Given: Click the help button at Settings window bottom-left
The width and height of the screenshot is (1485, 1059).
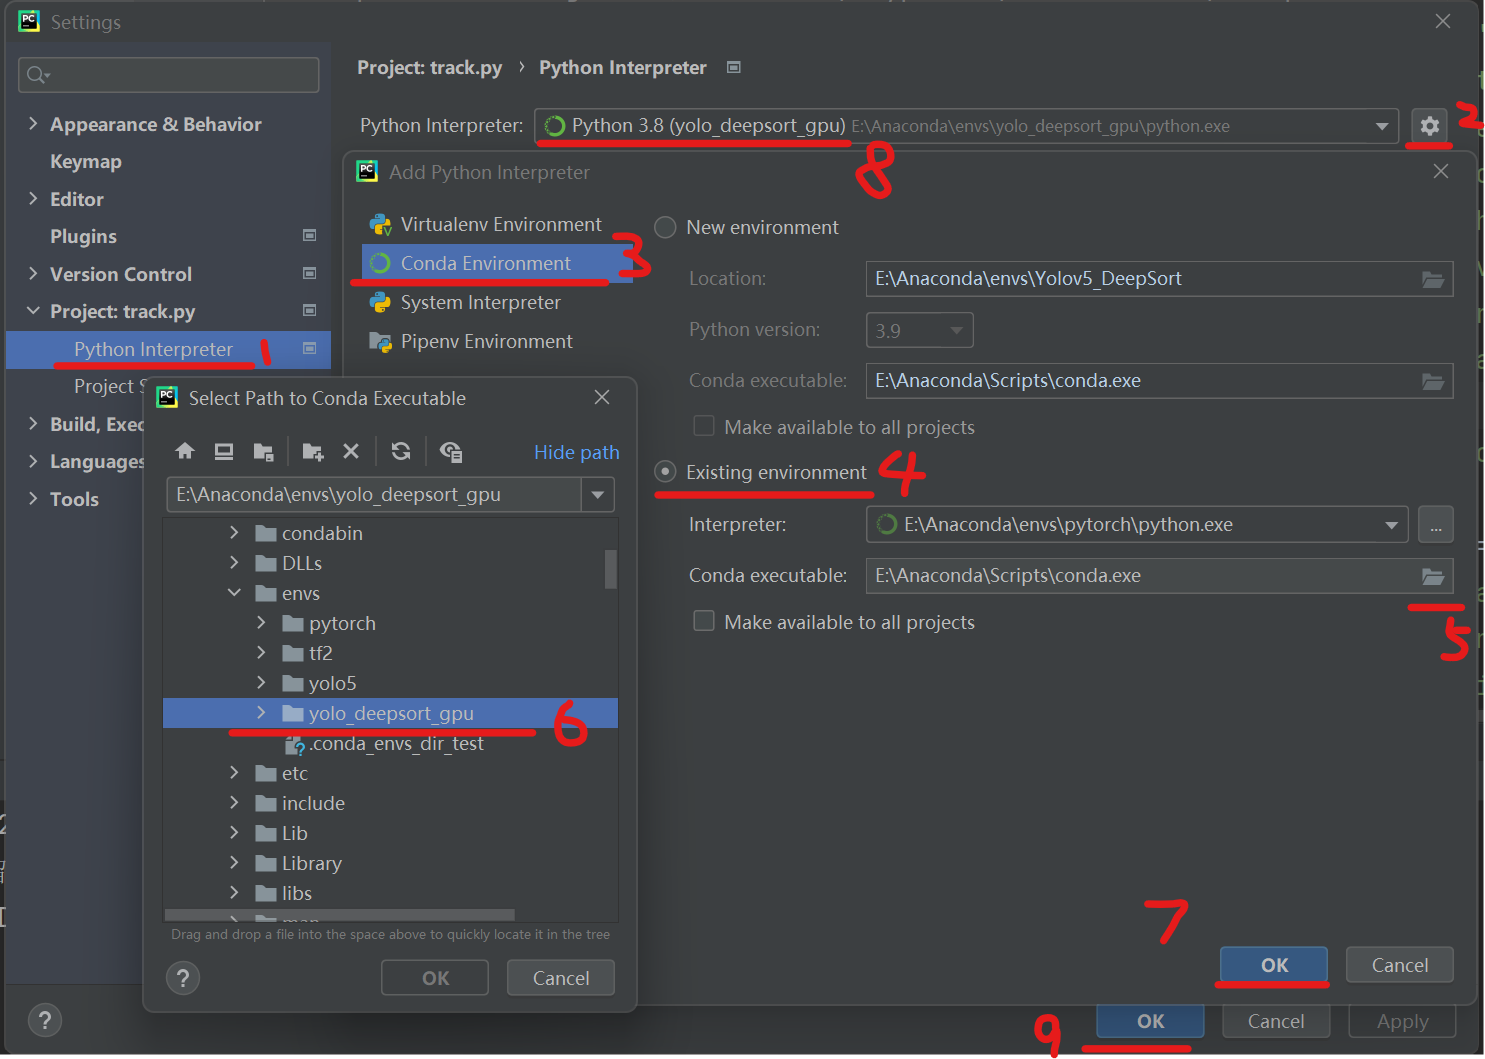Looking at the screenshot, I should tap(45, 1020).
